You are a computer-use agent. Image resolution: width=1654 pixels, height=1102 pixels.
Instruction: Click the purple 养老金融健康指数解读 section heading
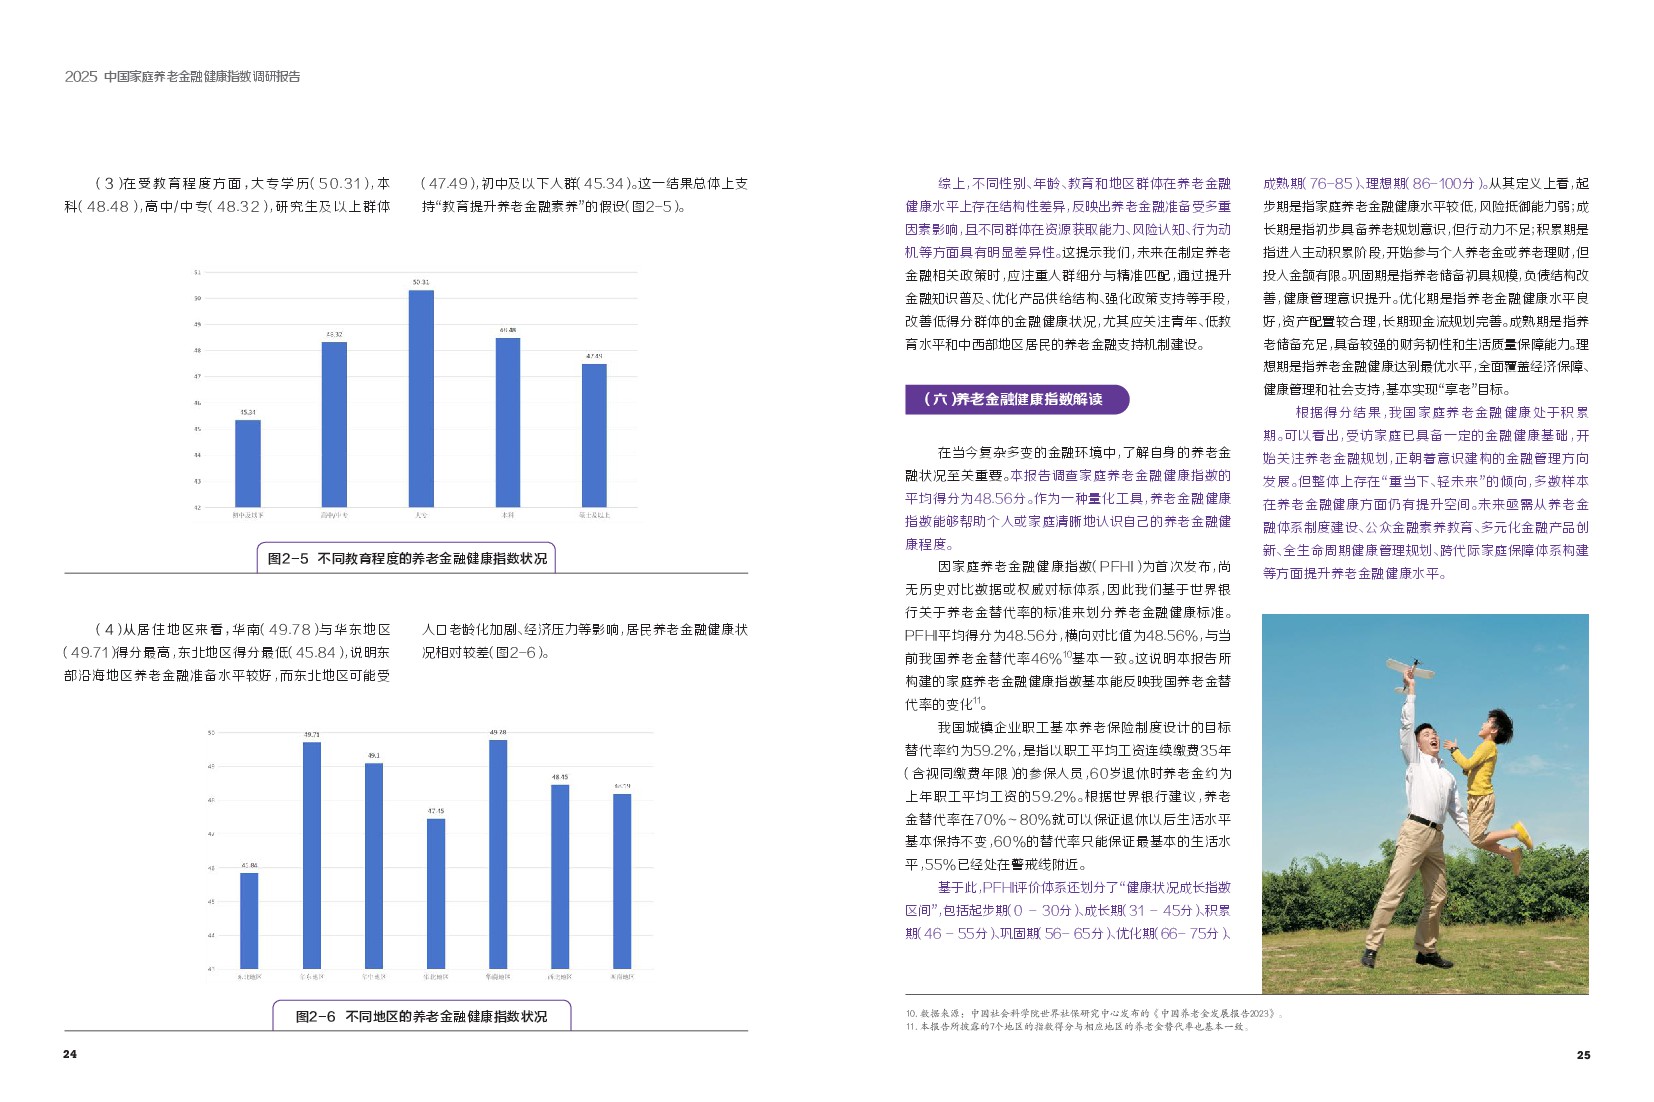click(1016, 399)
